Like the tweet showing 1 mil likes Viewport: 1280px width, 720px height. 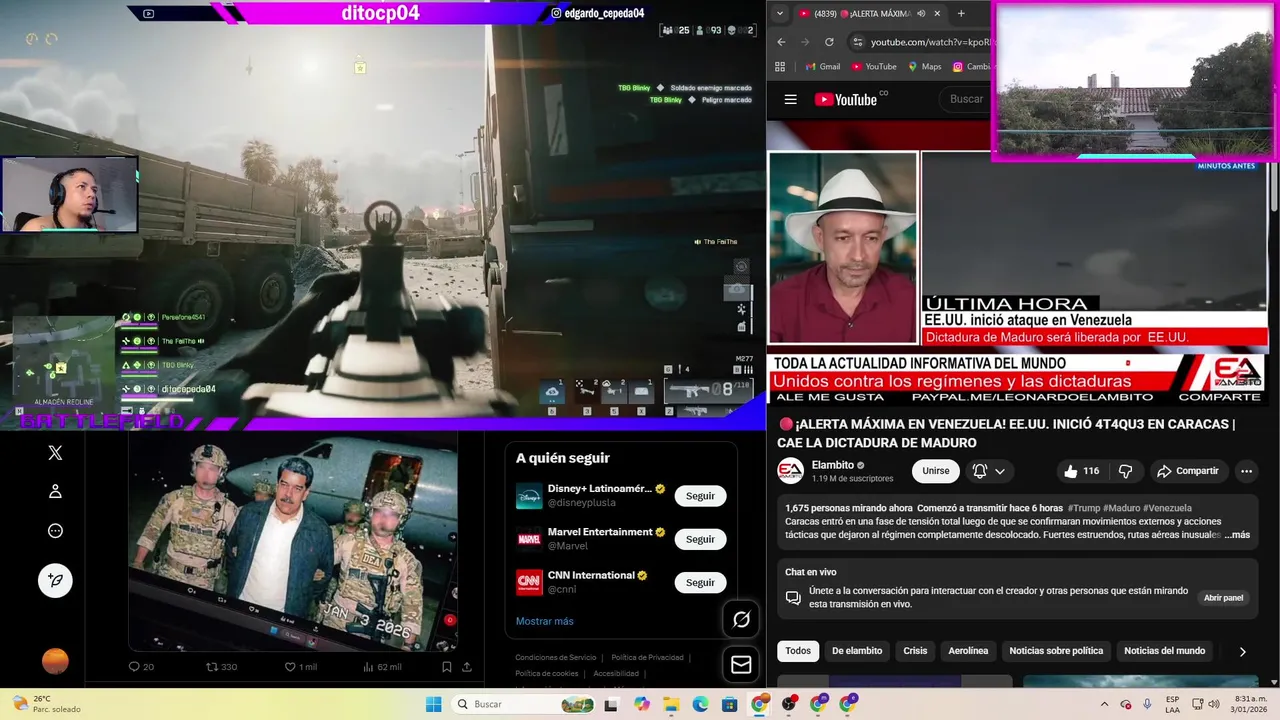pos(301,667)
